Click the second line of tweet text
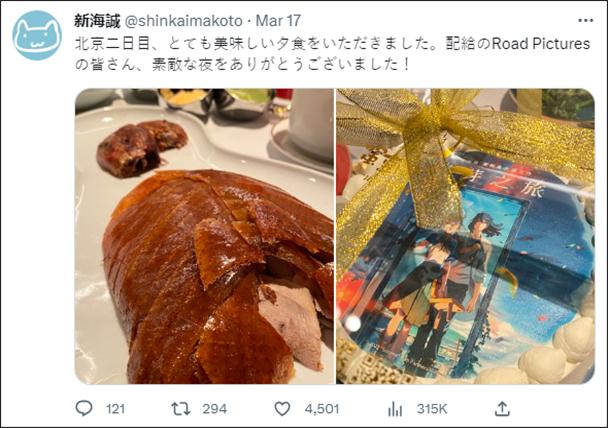 pyautogui.click(x=242, y=64)
